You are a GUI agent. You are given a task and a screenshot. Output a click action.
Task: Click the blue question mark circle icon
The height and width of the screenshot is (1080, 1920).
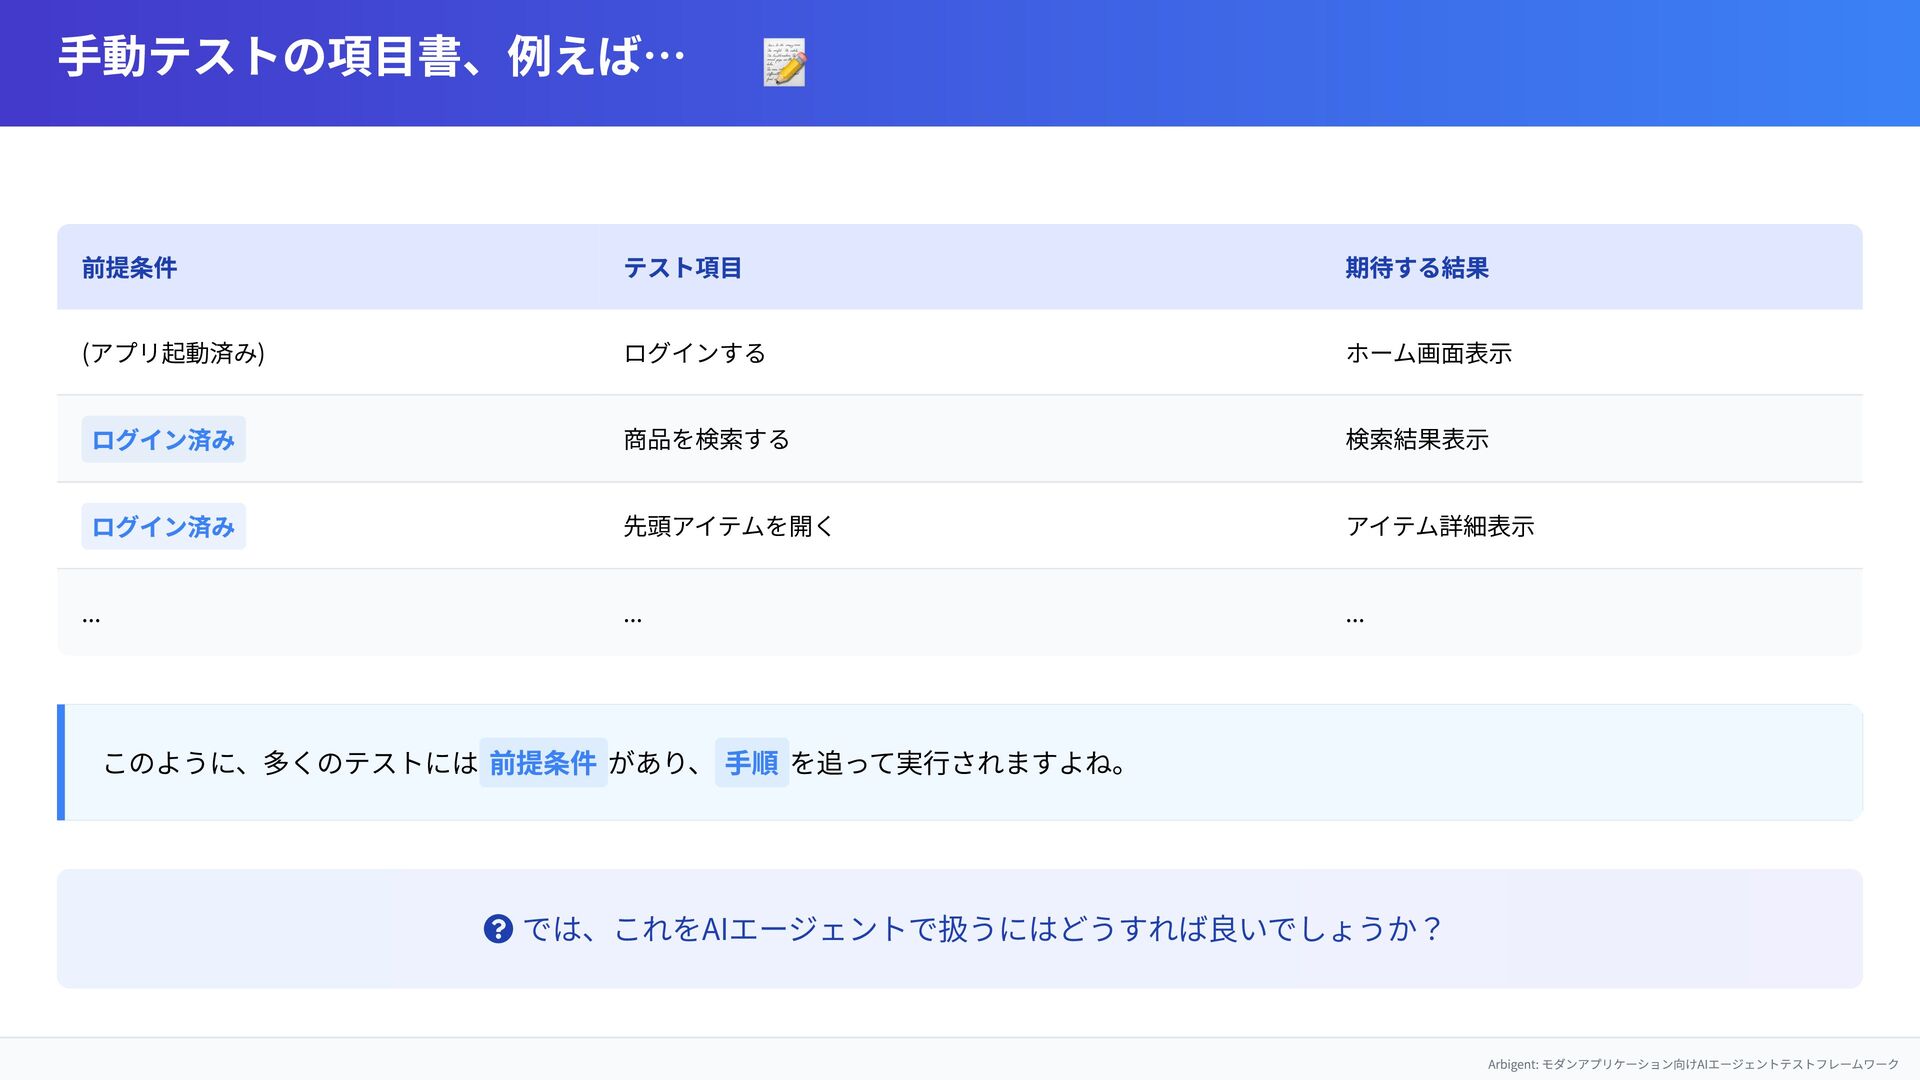point(498,929)
